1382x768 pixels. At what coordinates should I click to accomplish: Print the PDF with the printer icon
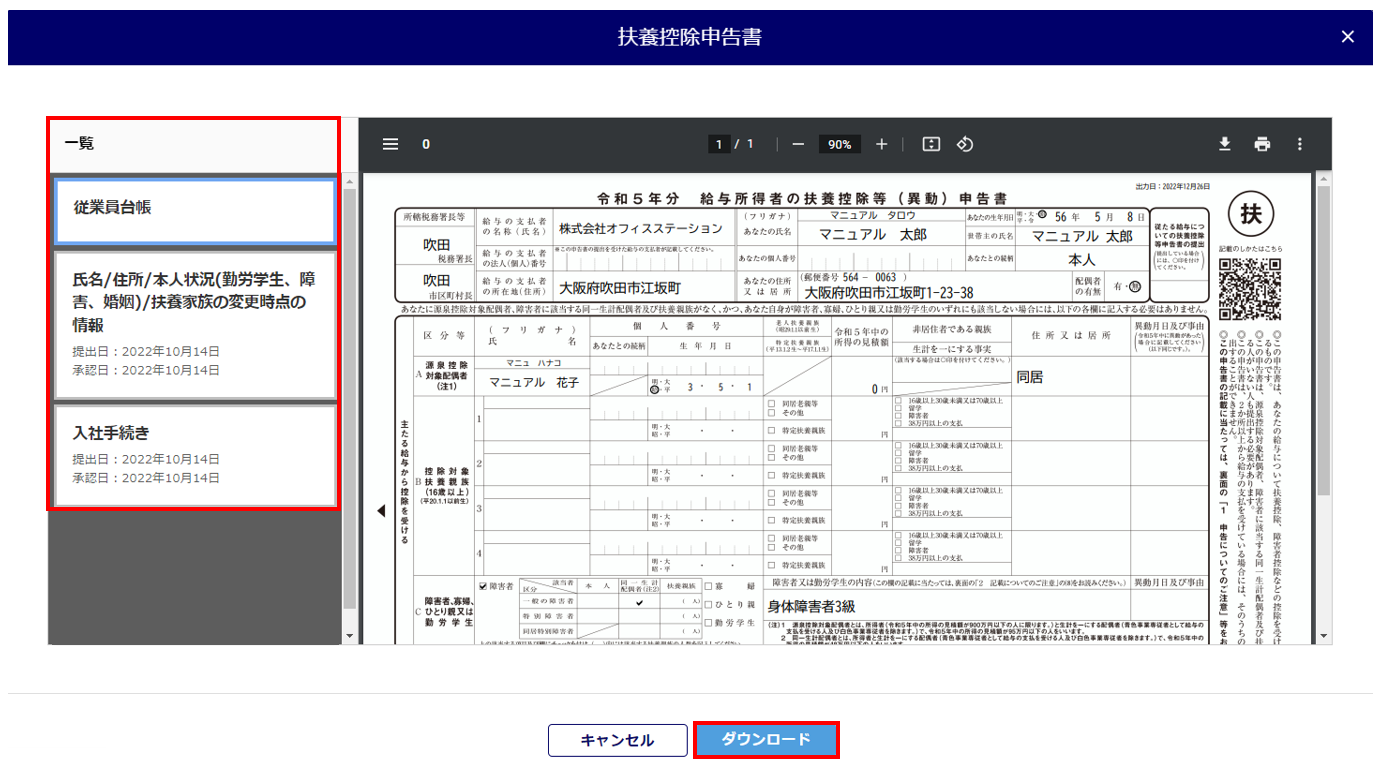pyautogui.click(x=1262, y=144)
